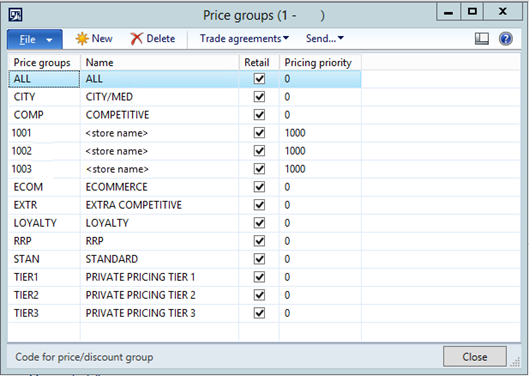Select the COMP price group cell
Image resolution: width=529 pixels, height=376 pixels.
[44, 115]
